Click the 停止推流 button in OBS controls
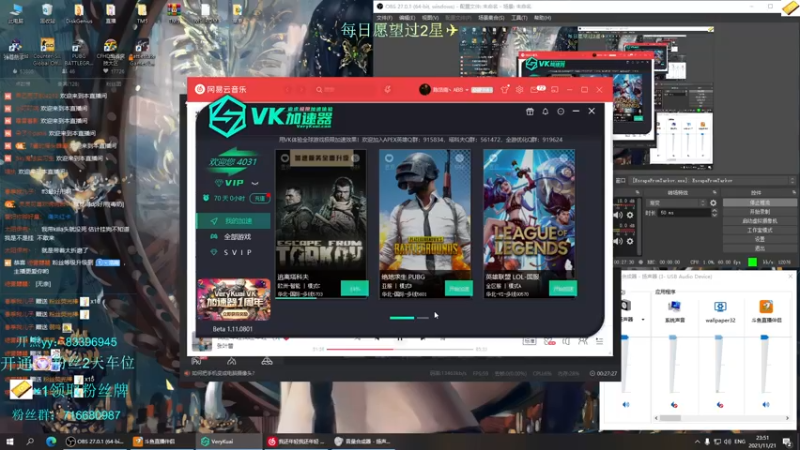The width and height of the screenshot is (800, 450). (759, 203)
